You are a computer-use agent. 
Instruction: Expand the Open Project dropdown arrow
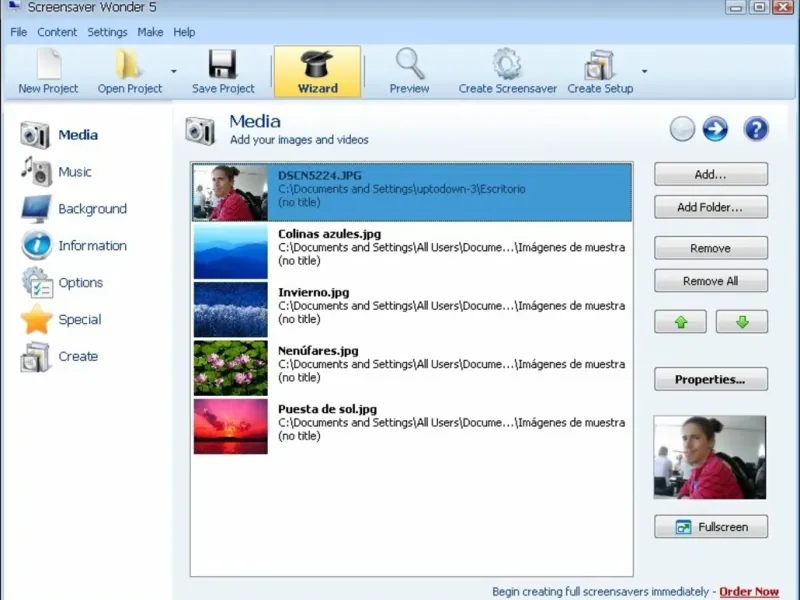pos(173,71)
